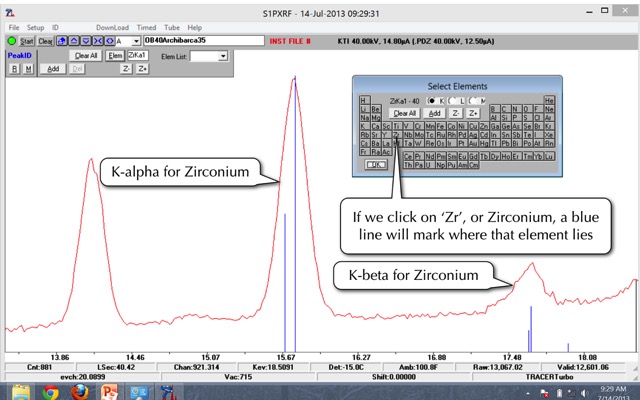
Task: Open the Setup menu
Action: point(36,26)
